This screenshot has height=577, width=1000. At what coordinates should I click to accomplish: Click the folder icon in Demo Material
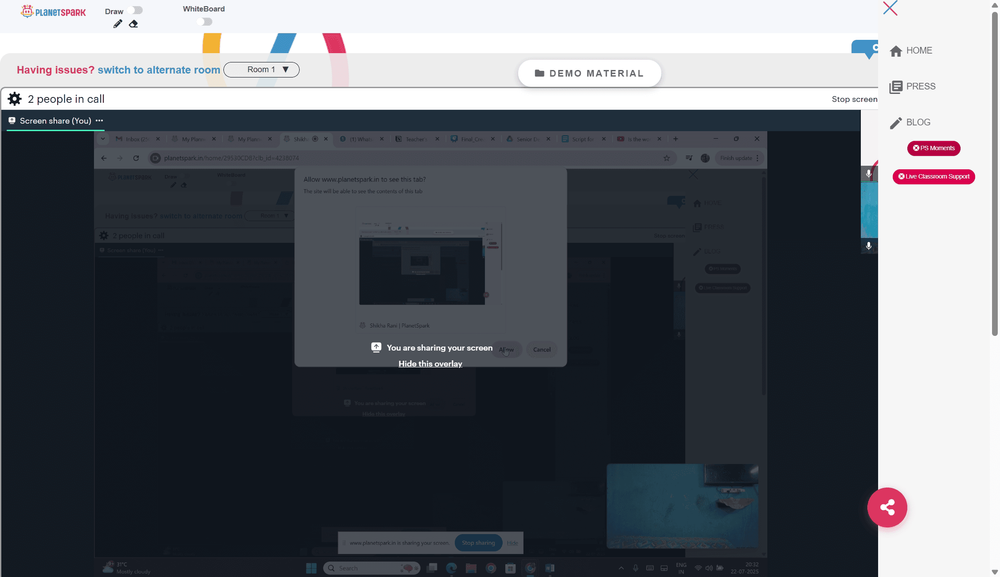click(x=540, y=73)
